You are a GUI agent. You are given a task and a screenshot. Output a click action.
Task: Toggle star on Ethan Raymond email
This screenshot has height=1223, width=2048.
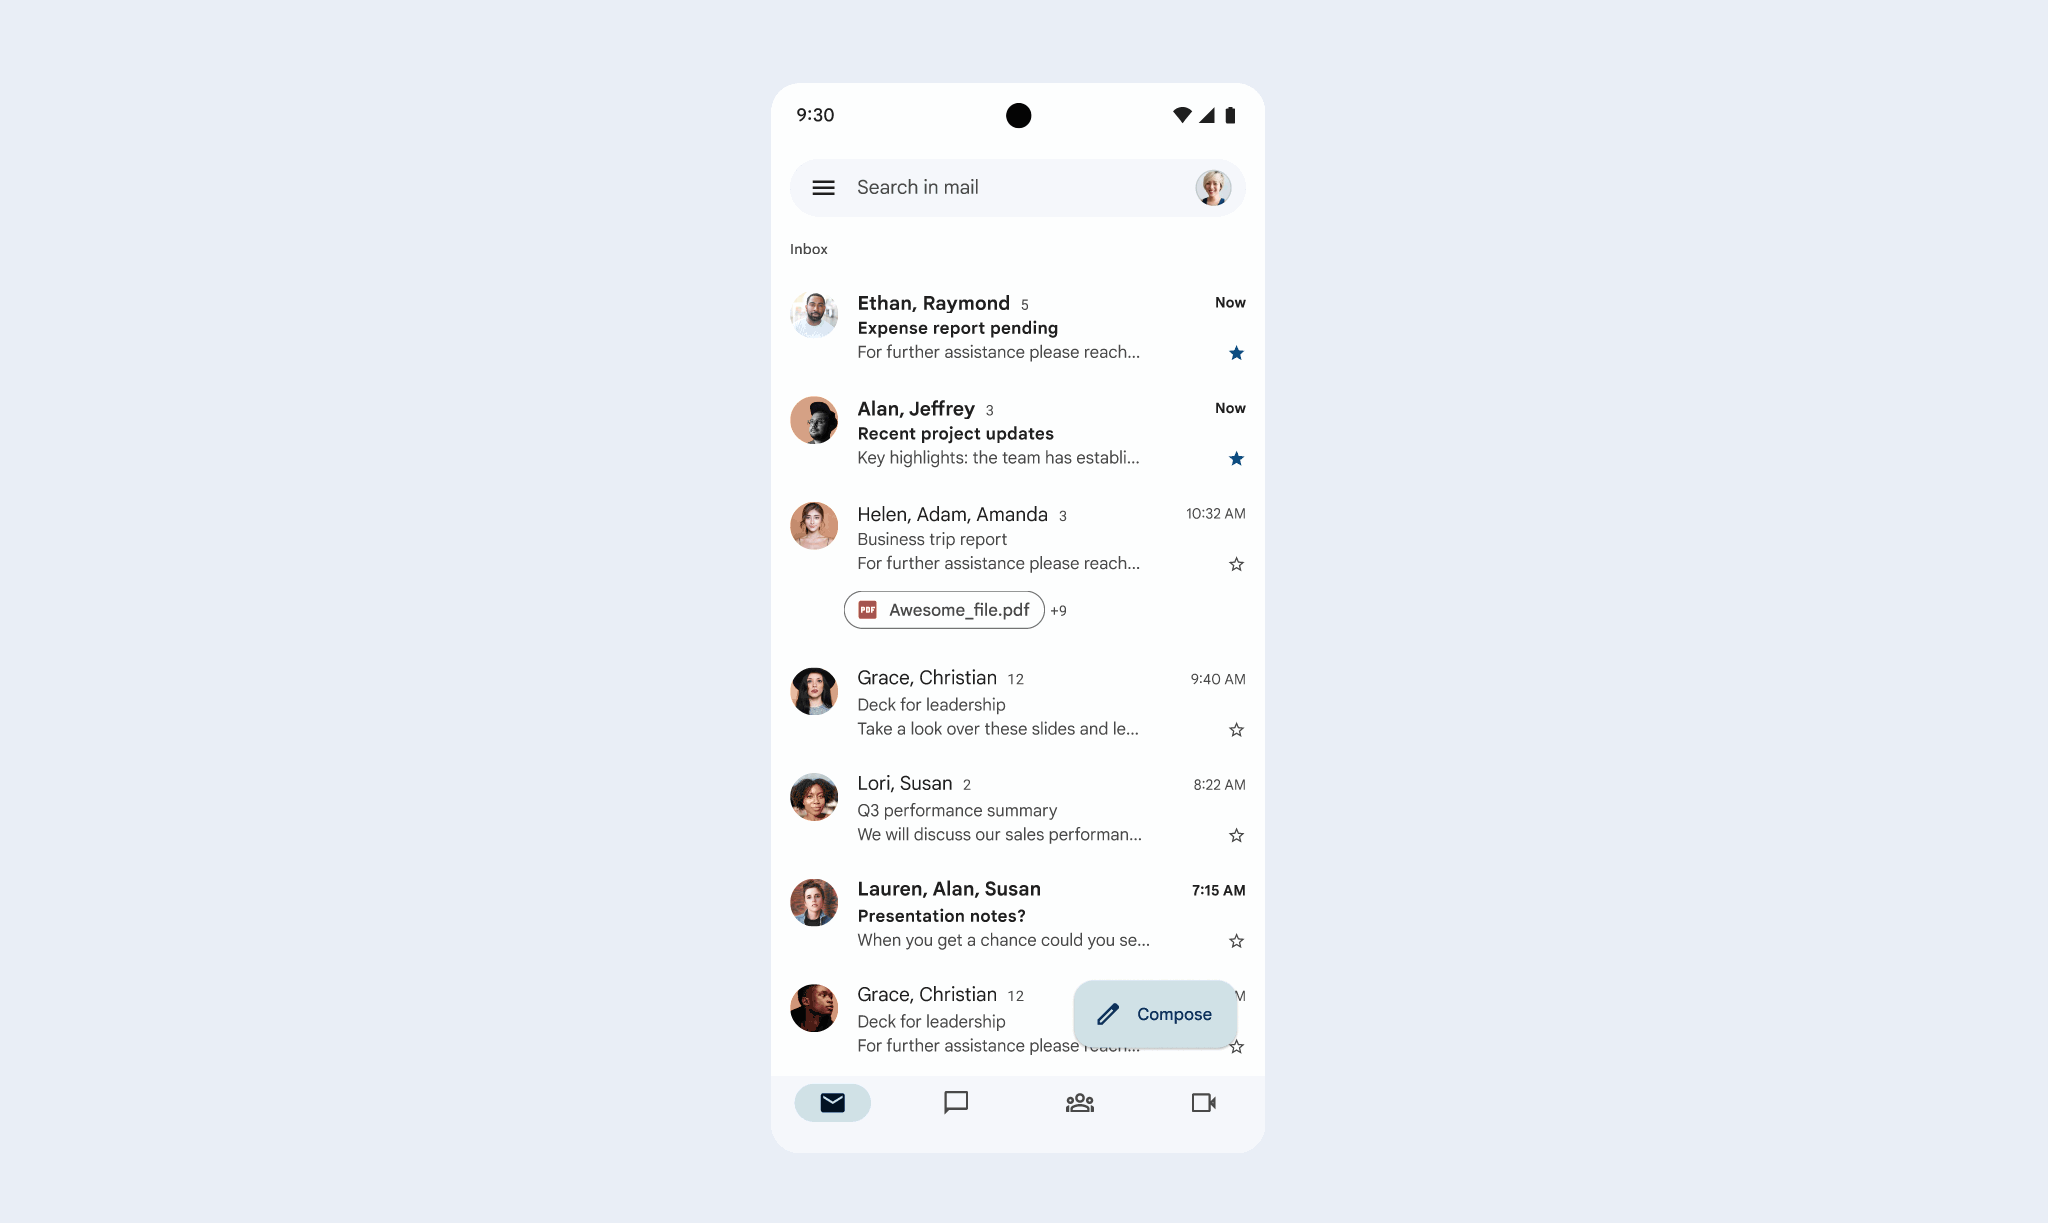point(1236,352)
